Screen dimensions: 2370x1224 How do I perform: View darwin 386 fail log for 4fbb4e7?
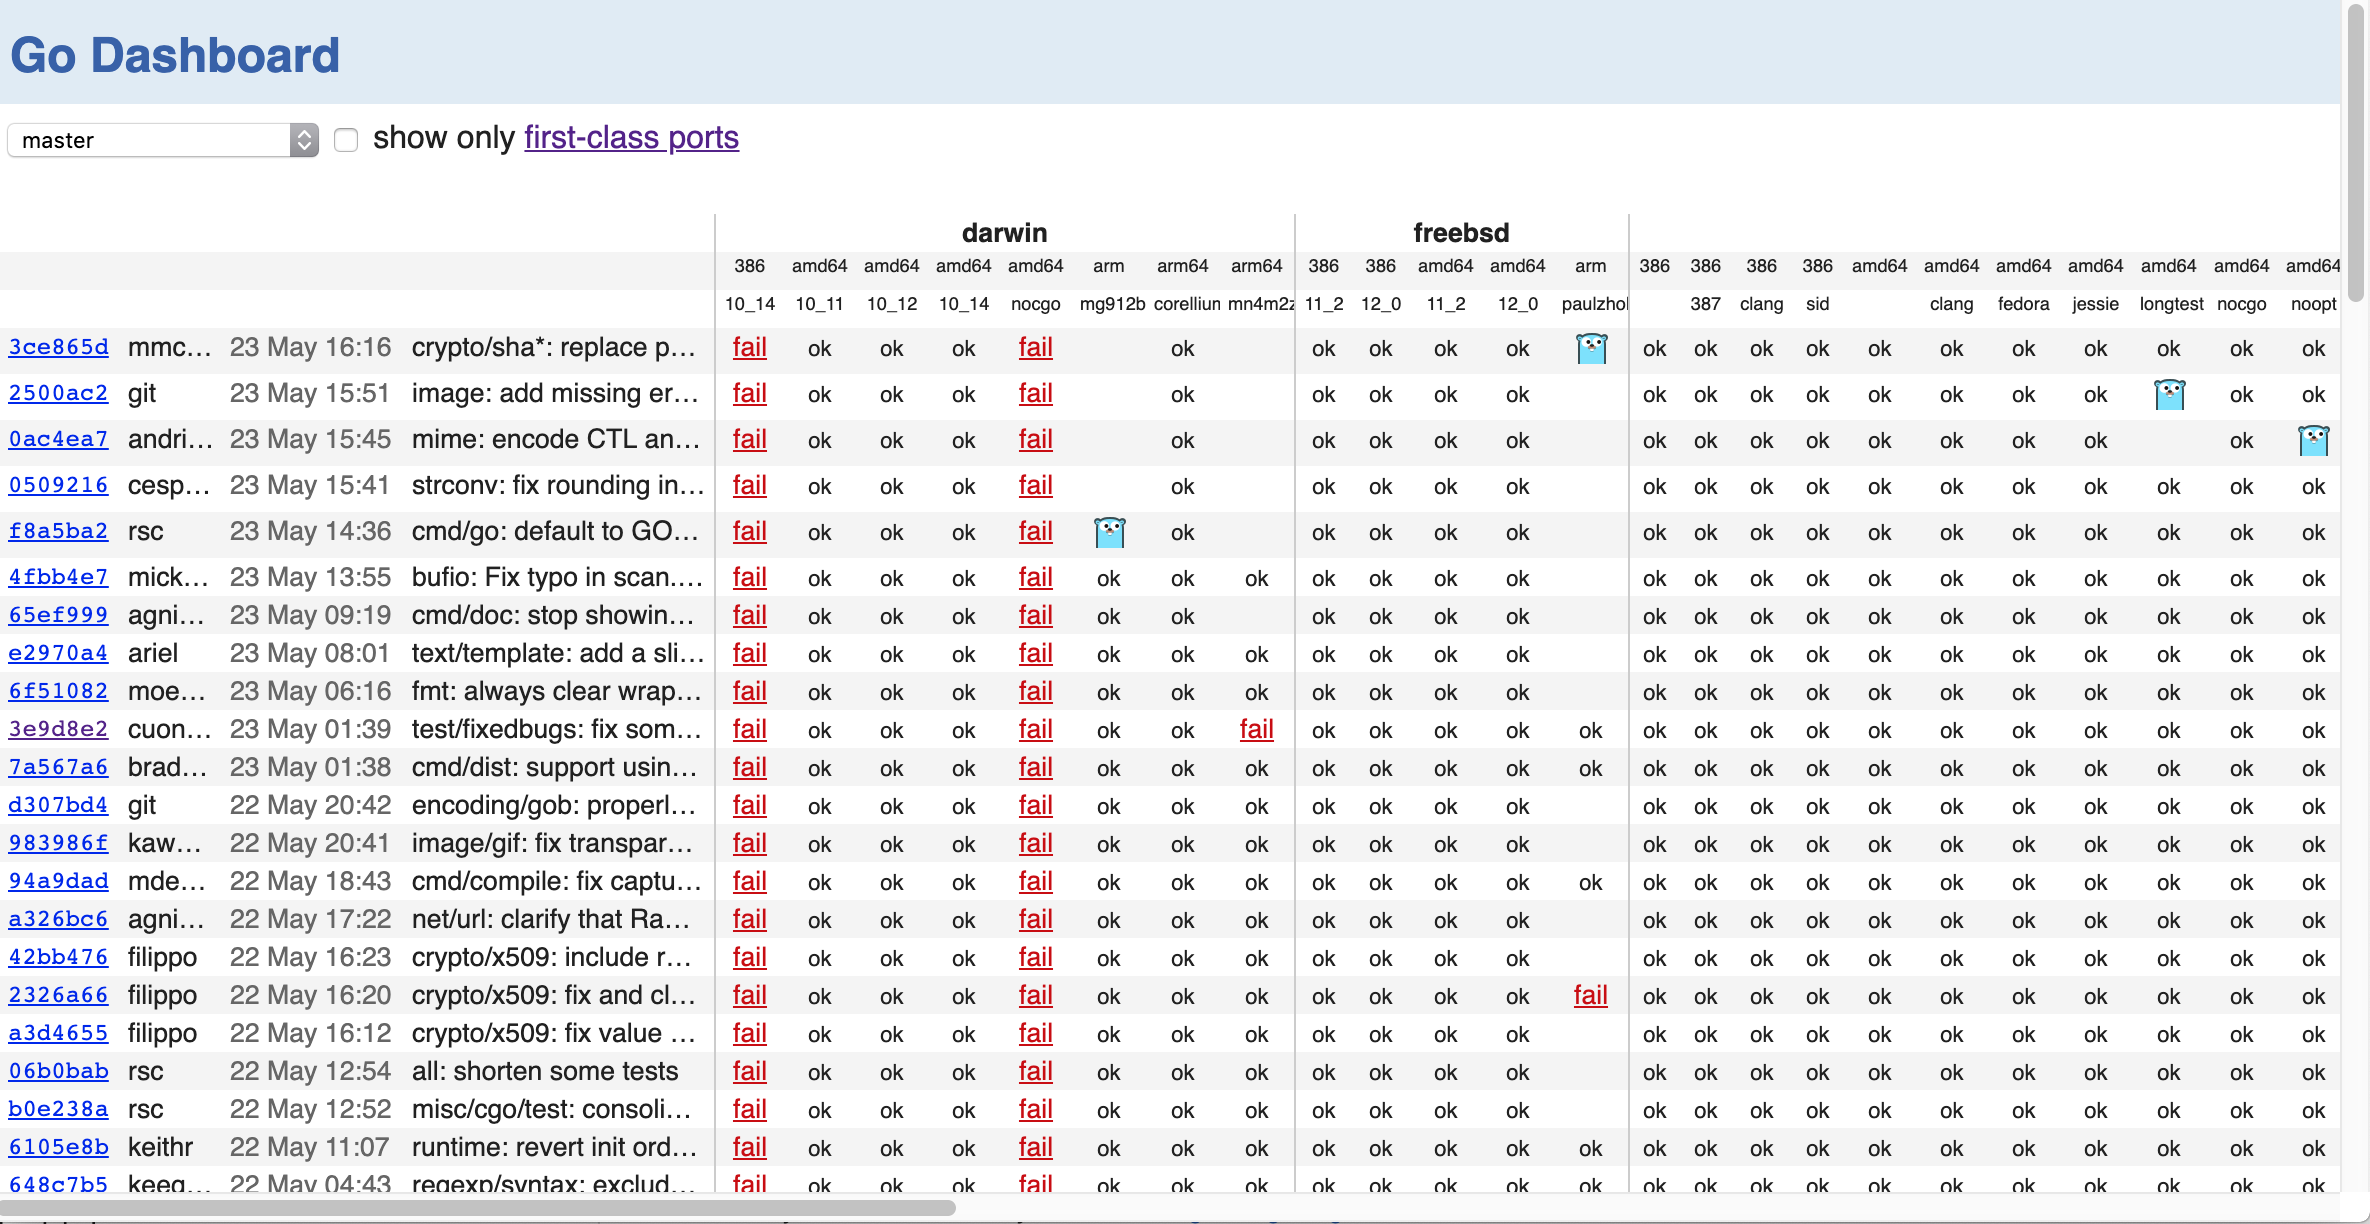(x=749, y=577)
